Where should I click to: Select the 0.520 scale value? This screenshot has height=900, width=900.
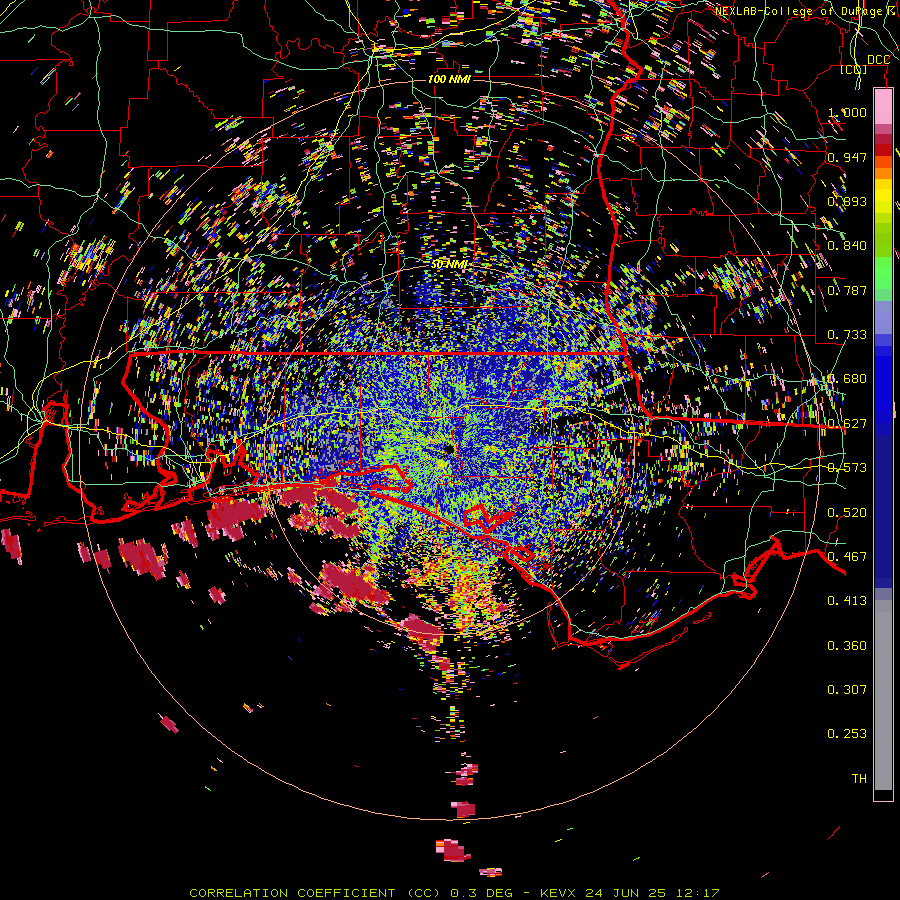tap(847, 512)
